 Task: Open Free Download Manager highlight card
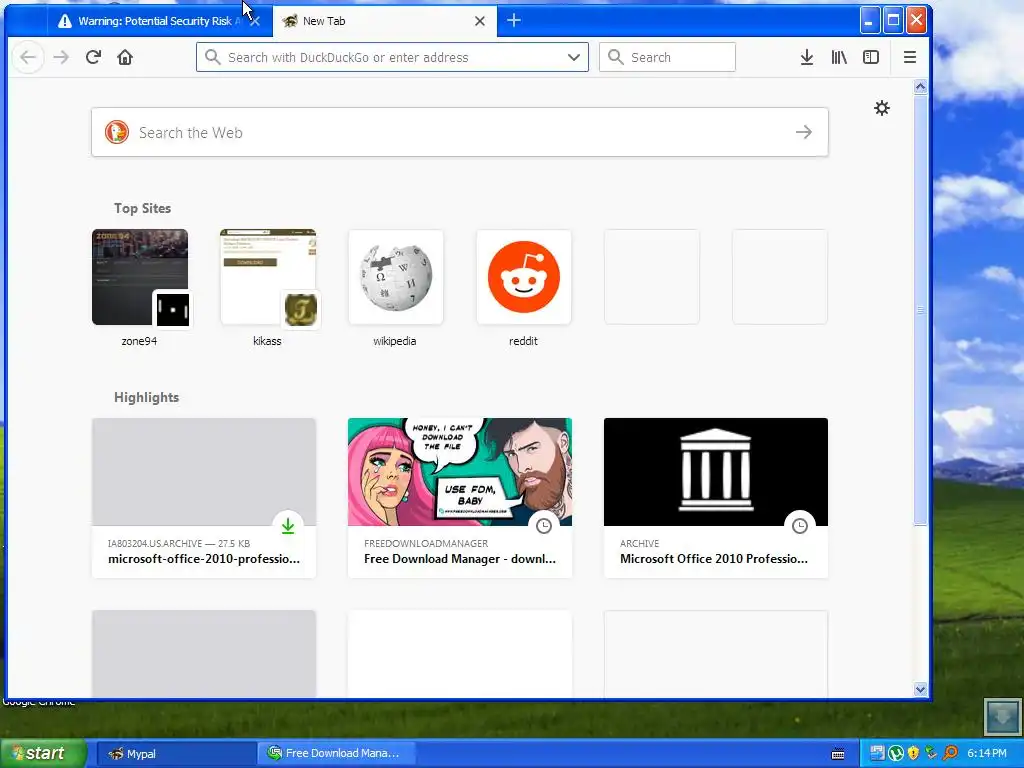460,498
